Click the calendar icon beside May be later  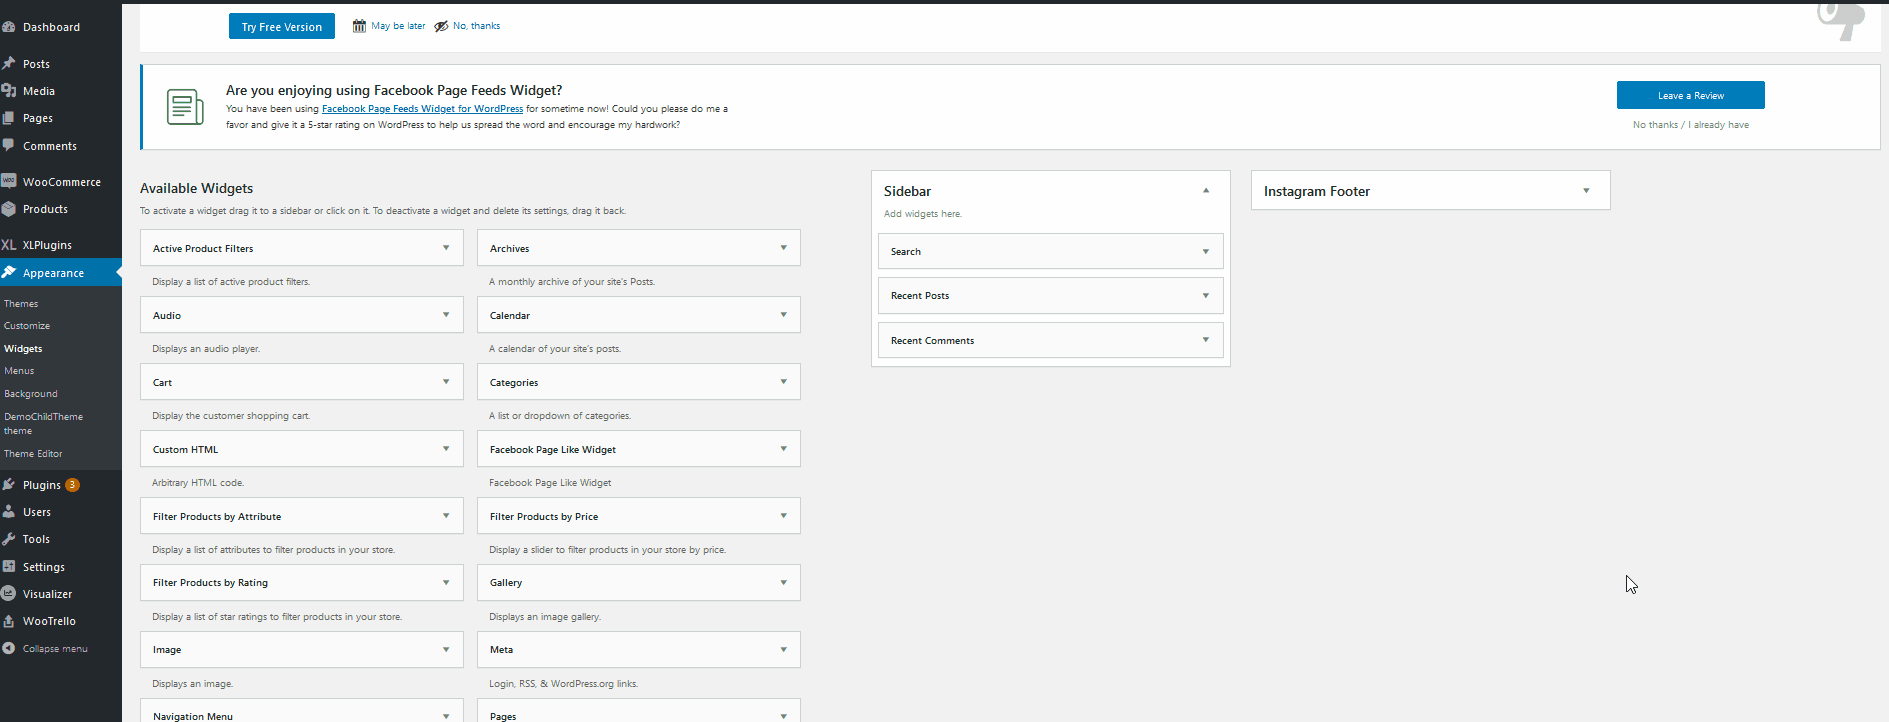[x=359, y=26]
